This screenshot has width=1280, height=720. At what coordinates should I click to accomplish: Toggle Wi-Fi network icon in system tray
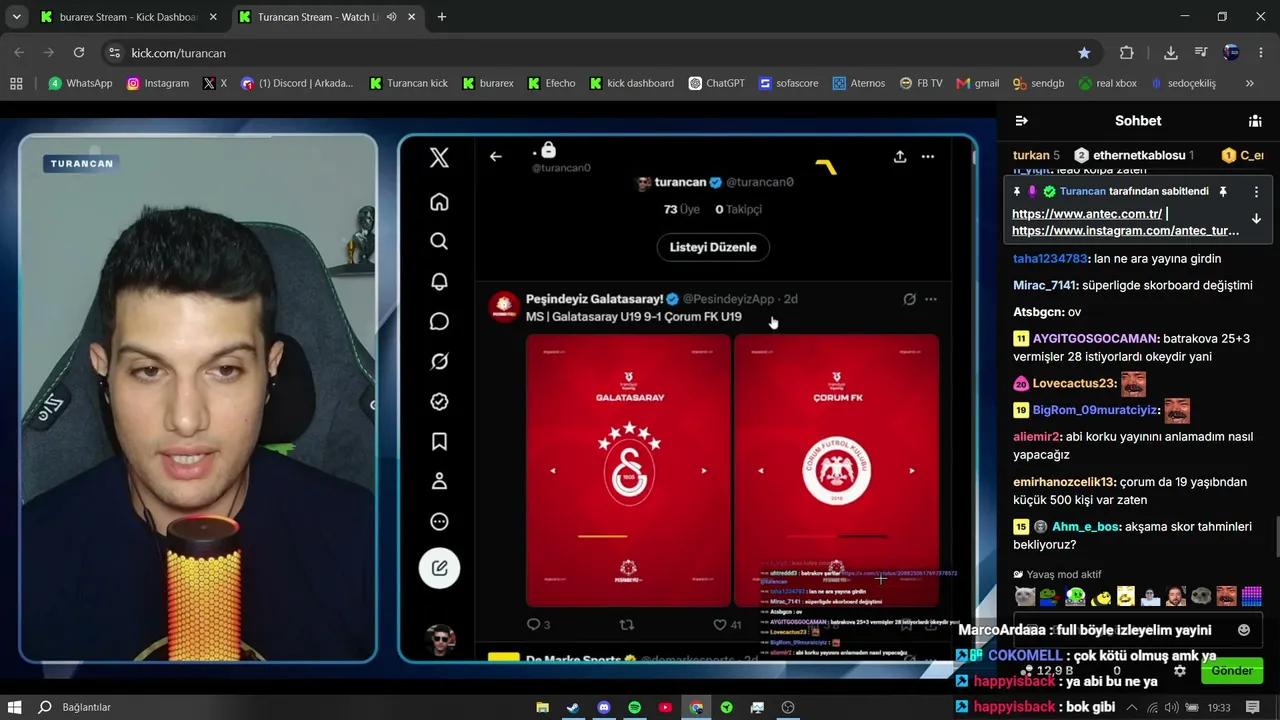click(x=1152, y=707)
